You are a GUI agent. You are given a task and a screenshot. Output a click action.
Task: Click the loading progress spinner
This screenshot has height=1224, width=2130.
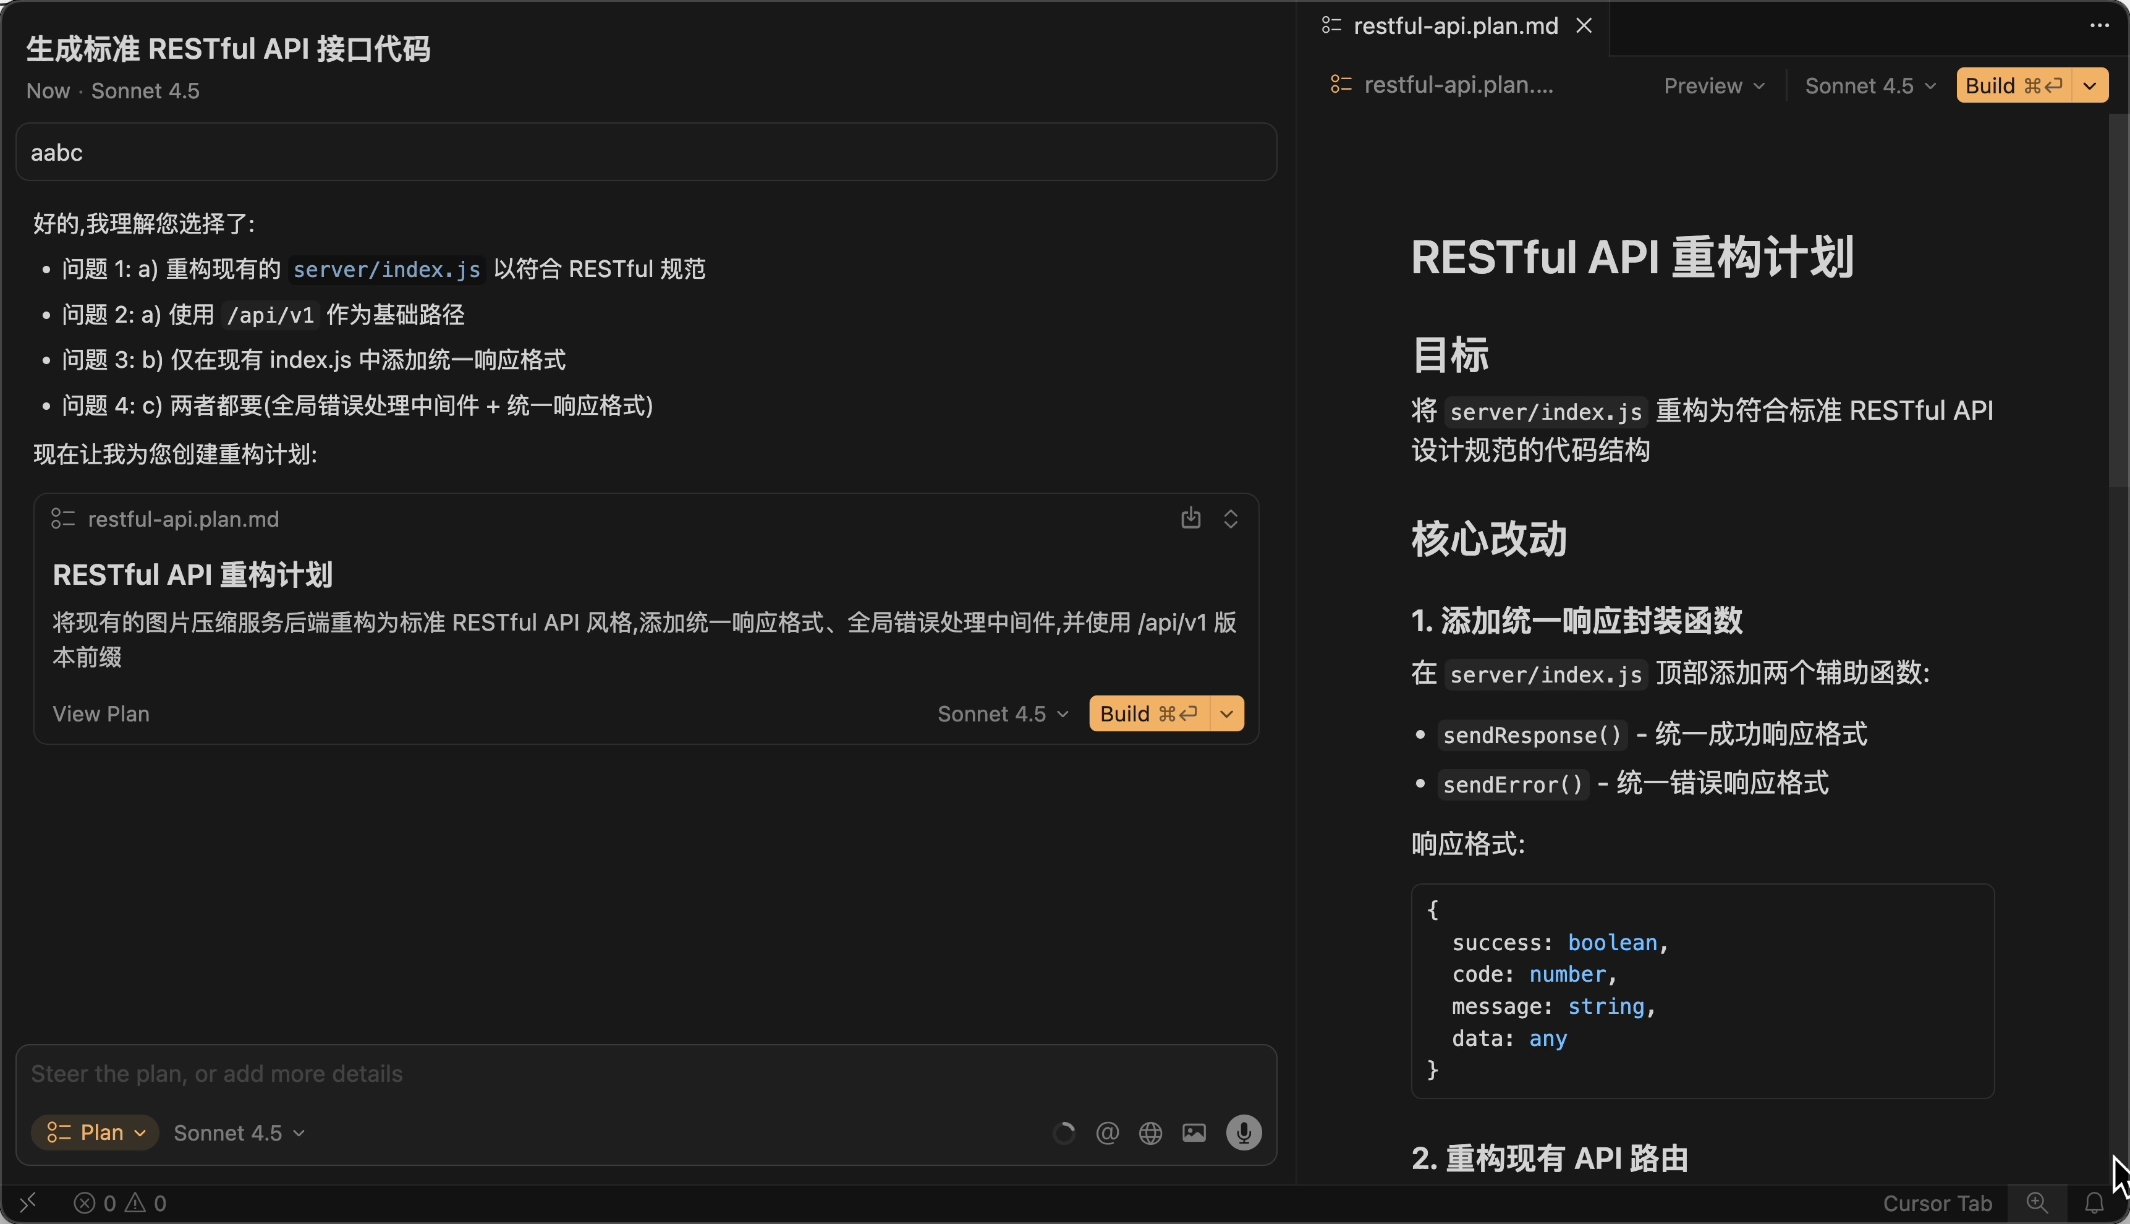[1062, 1132]
